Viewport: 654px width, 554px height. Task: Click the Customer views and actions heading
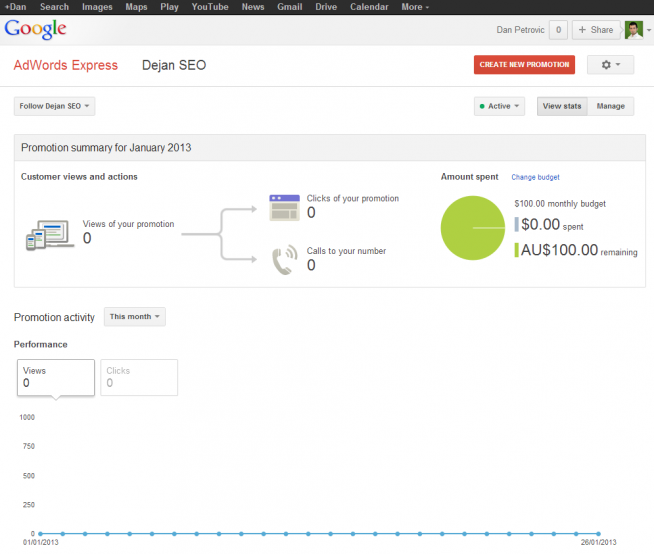click(79, 177)
